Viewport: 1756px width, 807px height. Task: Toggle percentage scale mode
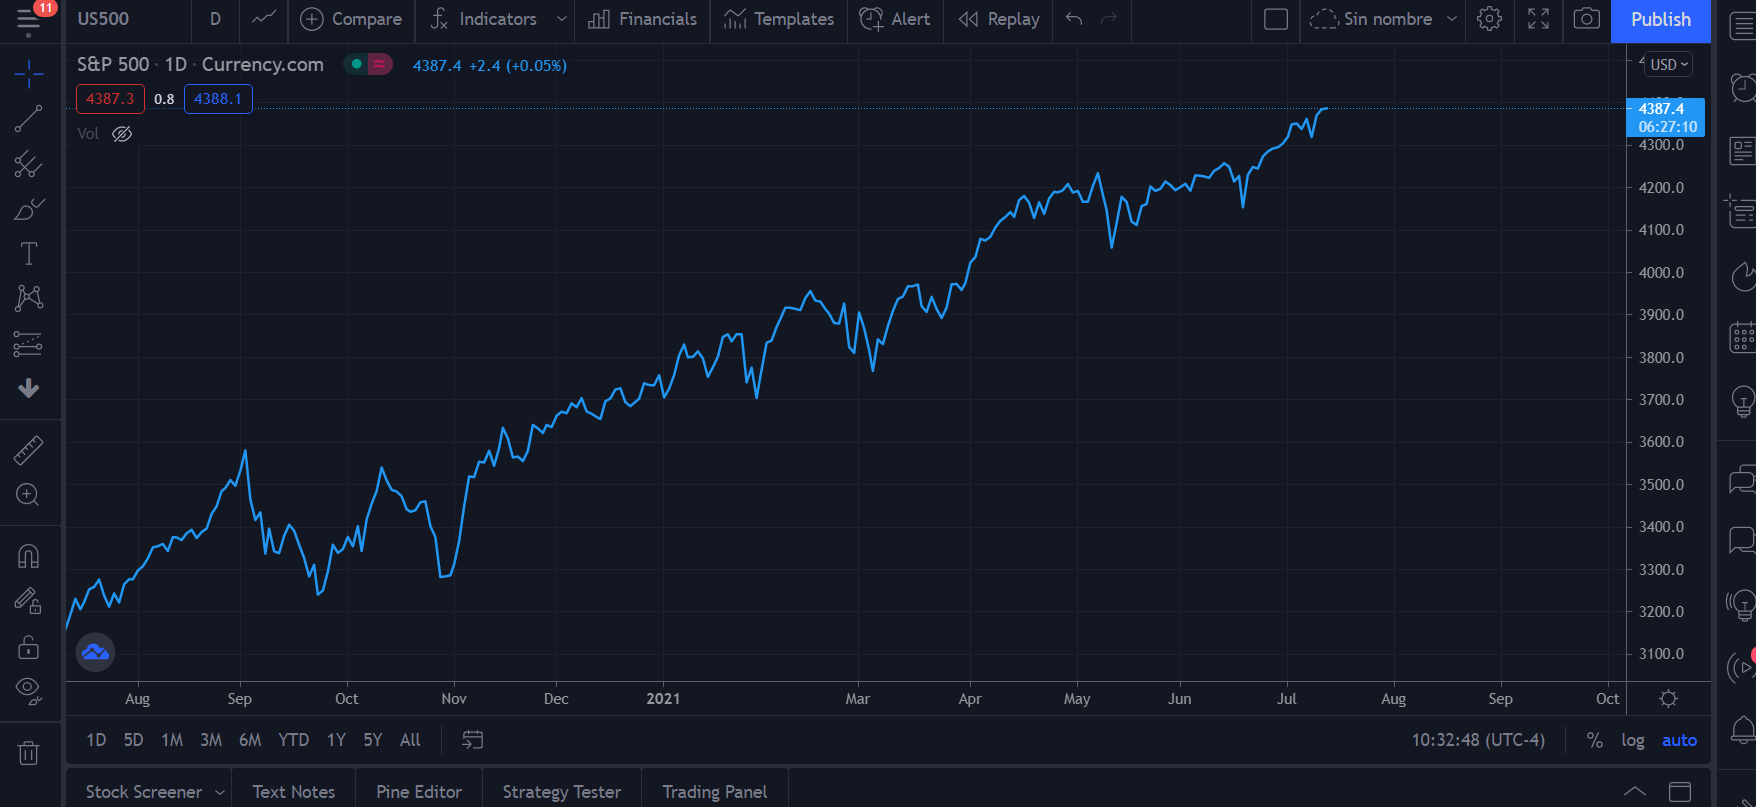tap(1595, 740)
